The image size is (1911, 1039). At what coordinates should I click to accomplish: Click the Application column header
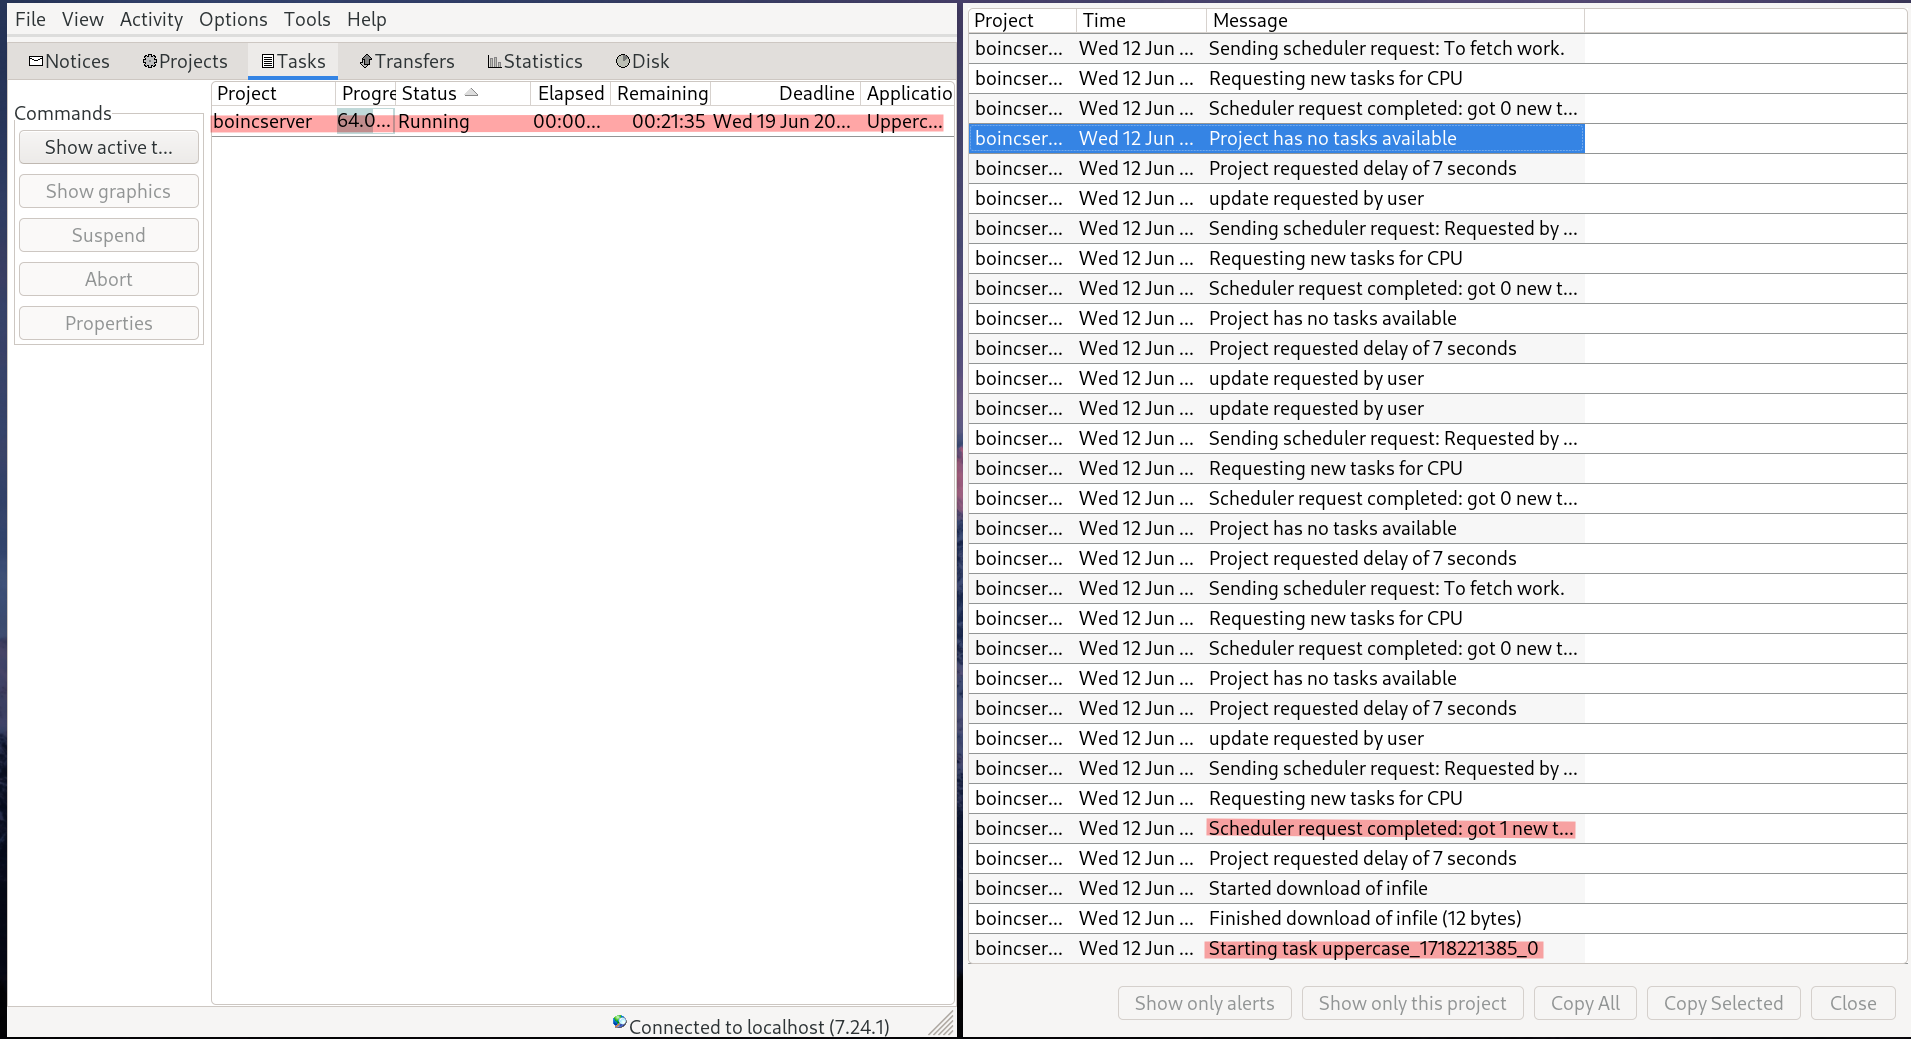click(x=907, y=93)
